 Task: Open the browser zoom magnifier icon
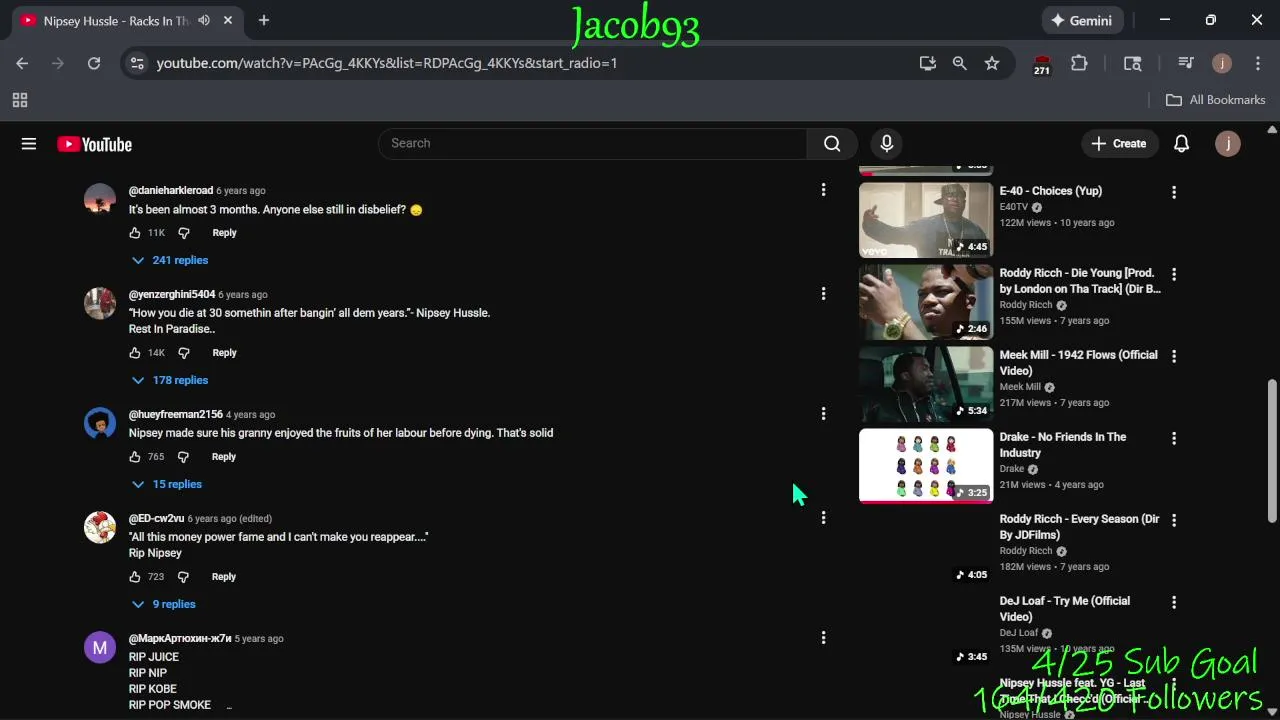pyautogui.click(x=959, y=63)
